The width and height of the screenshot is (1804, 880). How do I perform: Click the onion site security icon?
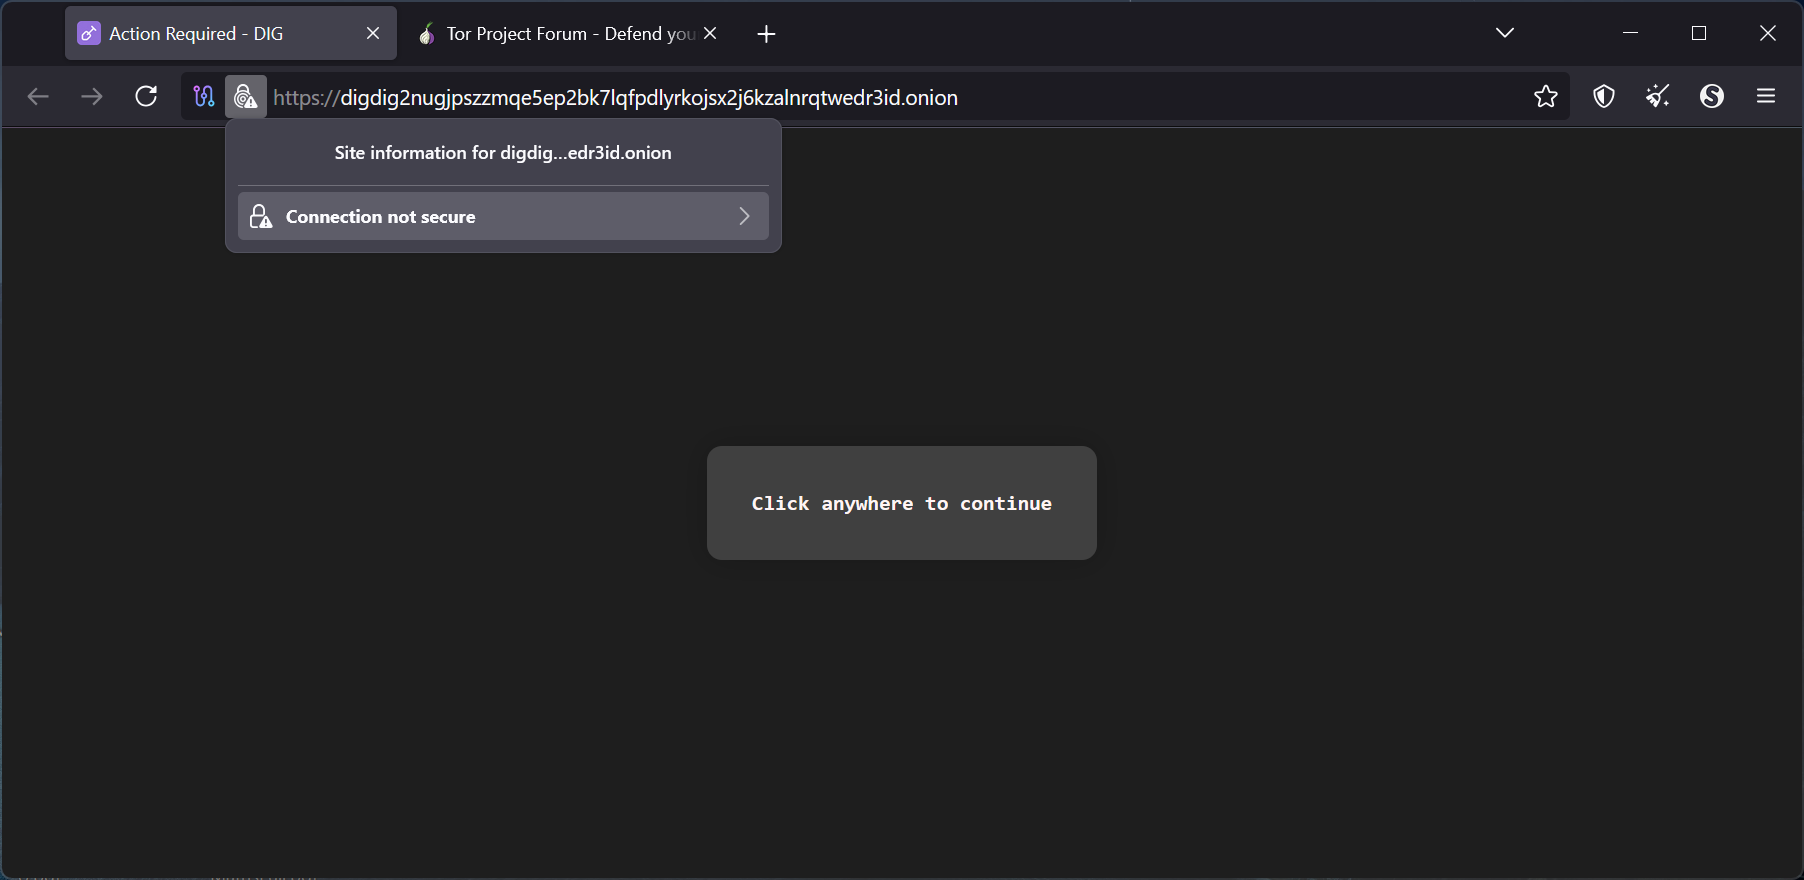(x=246, y=97)
